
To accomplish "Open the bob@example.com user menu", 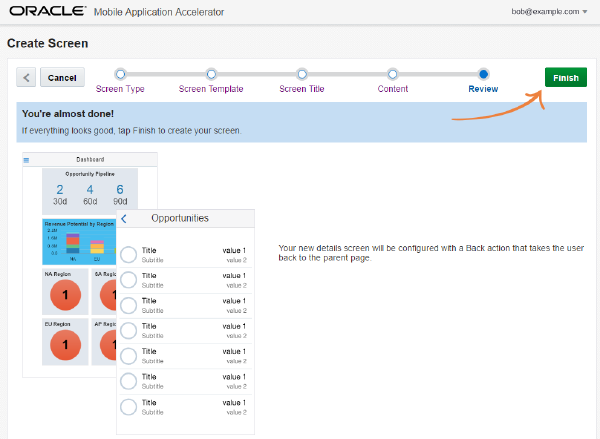I will click(549, 12).
